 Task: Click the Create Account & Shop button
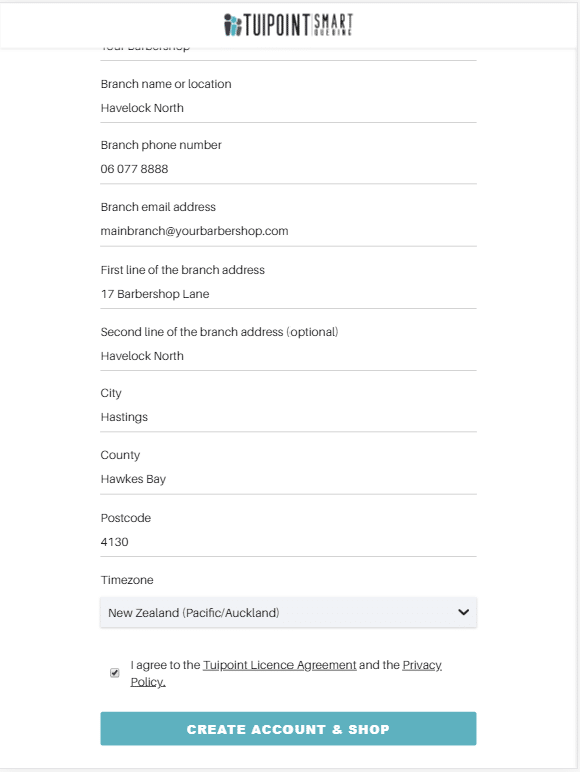pyautogui.click(x=289, y=729)
